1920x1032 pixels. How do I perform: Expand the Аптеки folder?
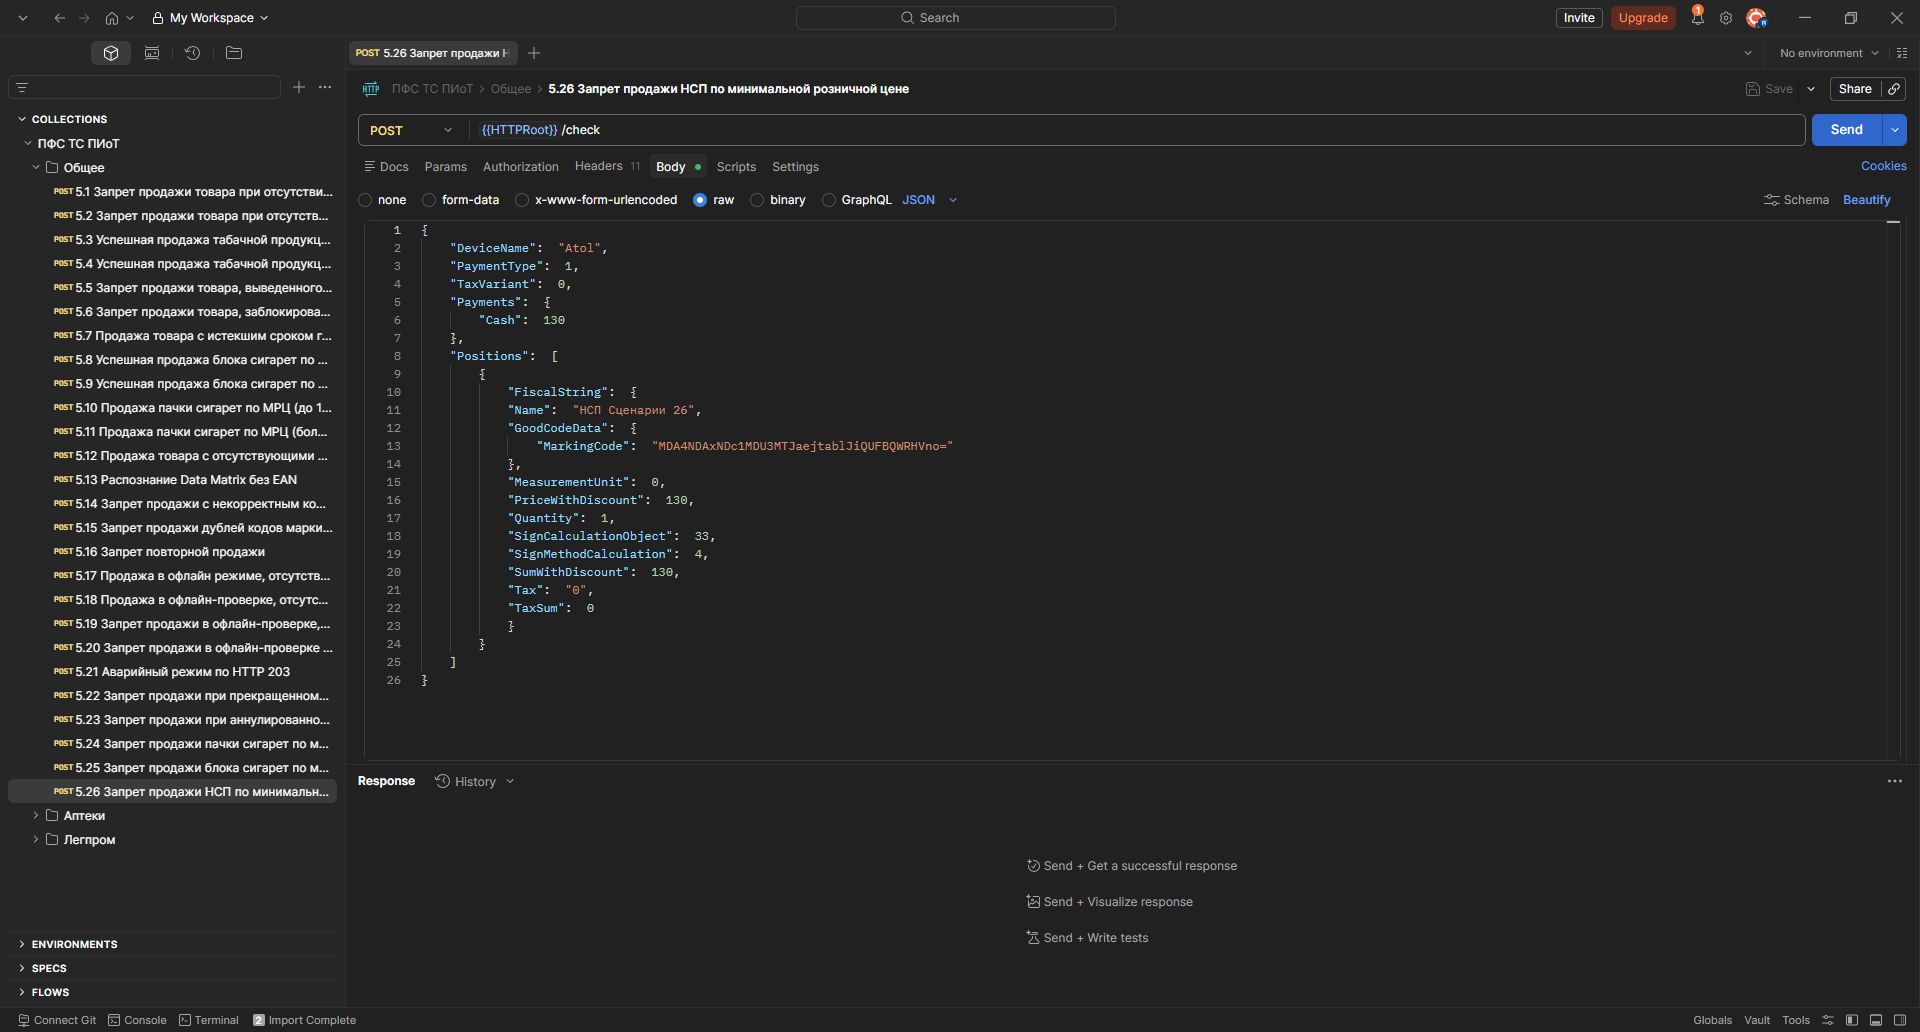tap(36, 816)
